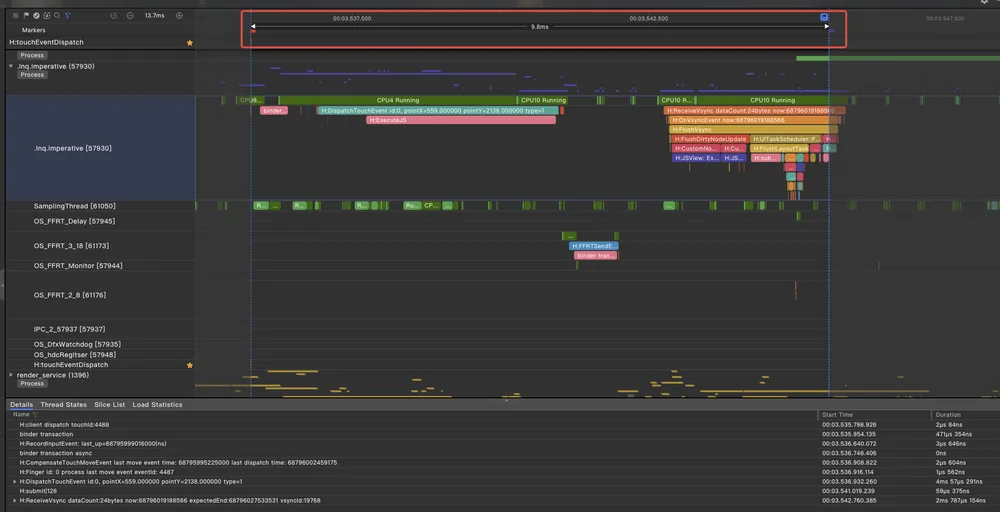Open the Load Statistics tab
Image resolution: width=1000 pixels, height=512 pixels.
(158, 404)
